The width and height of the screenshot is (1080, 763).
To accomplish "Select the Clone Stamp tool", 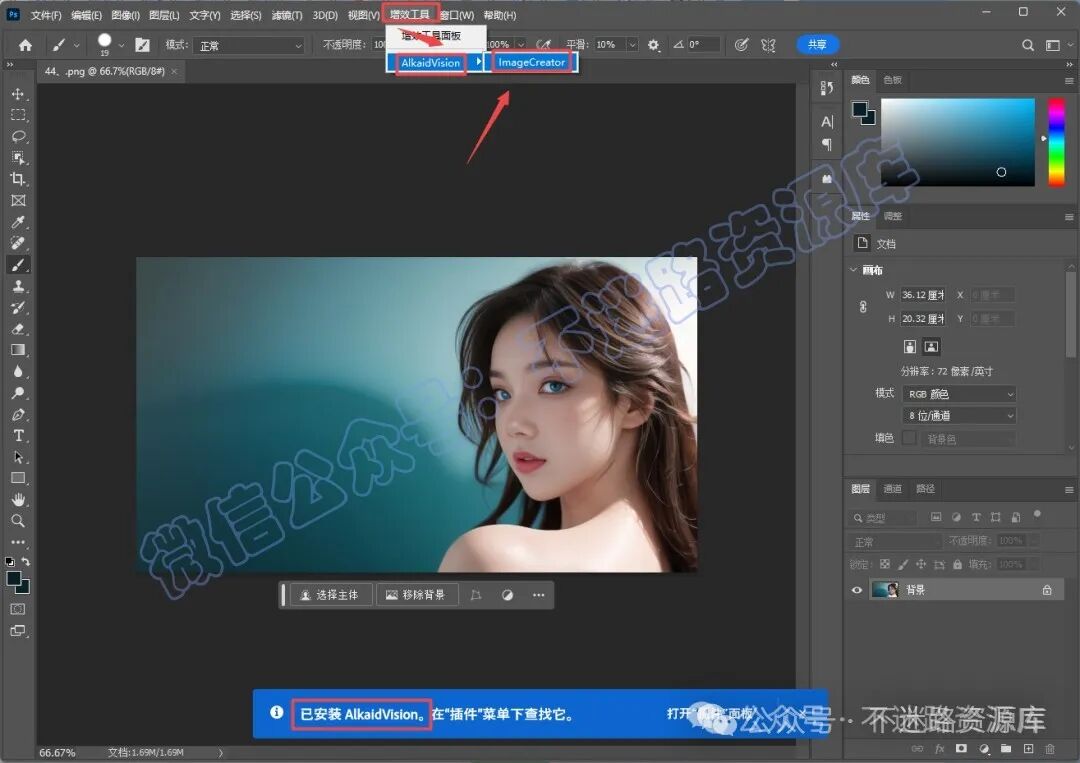I will click(x=18, y=286).
